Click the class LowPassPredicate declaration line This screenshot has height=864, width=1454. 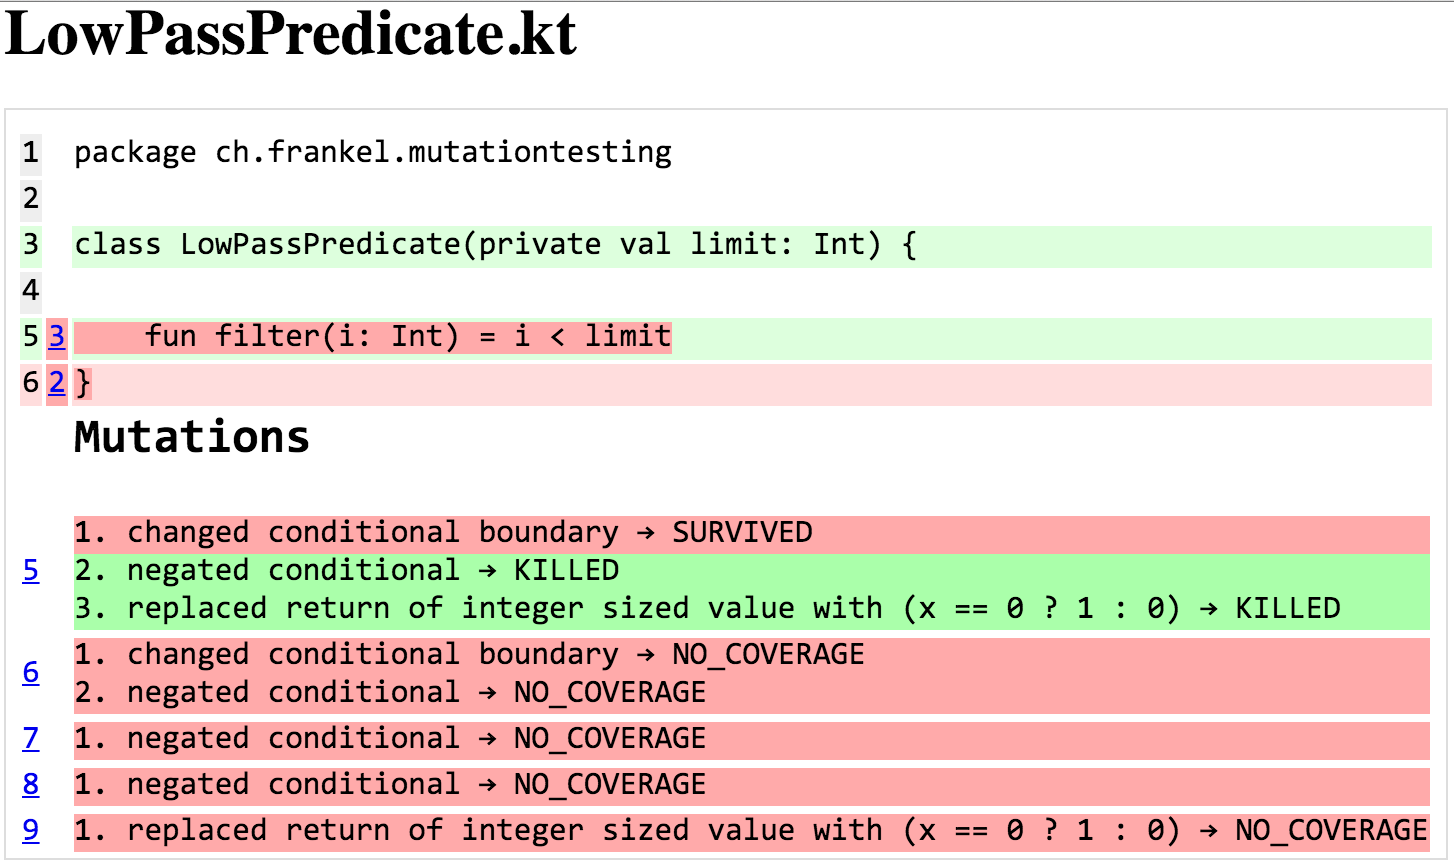tap(495, 245)
